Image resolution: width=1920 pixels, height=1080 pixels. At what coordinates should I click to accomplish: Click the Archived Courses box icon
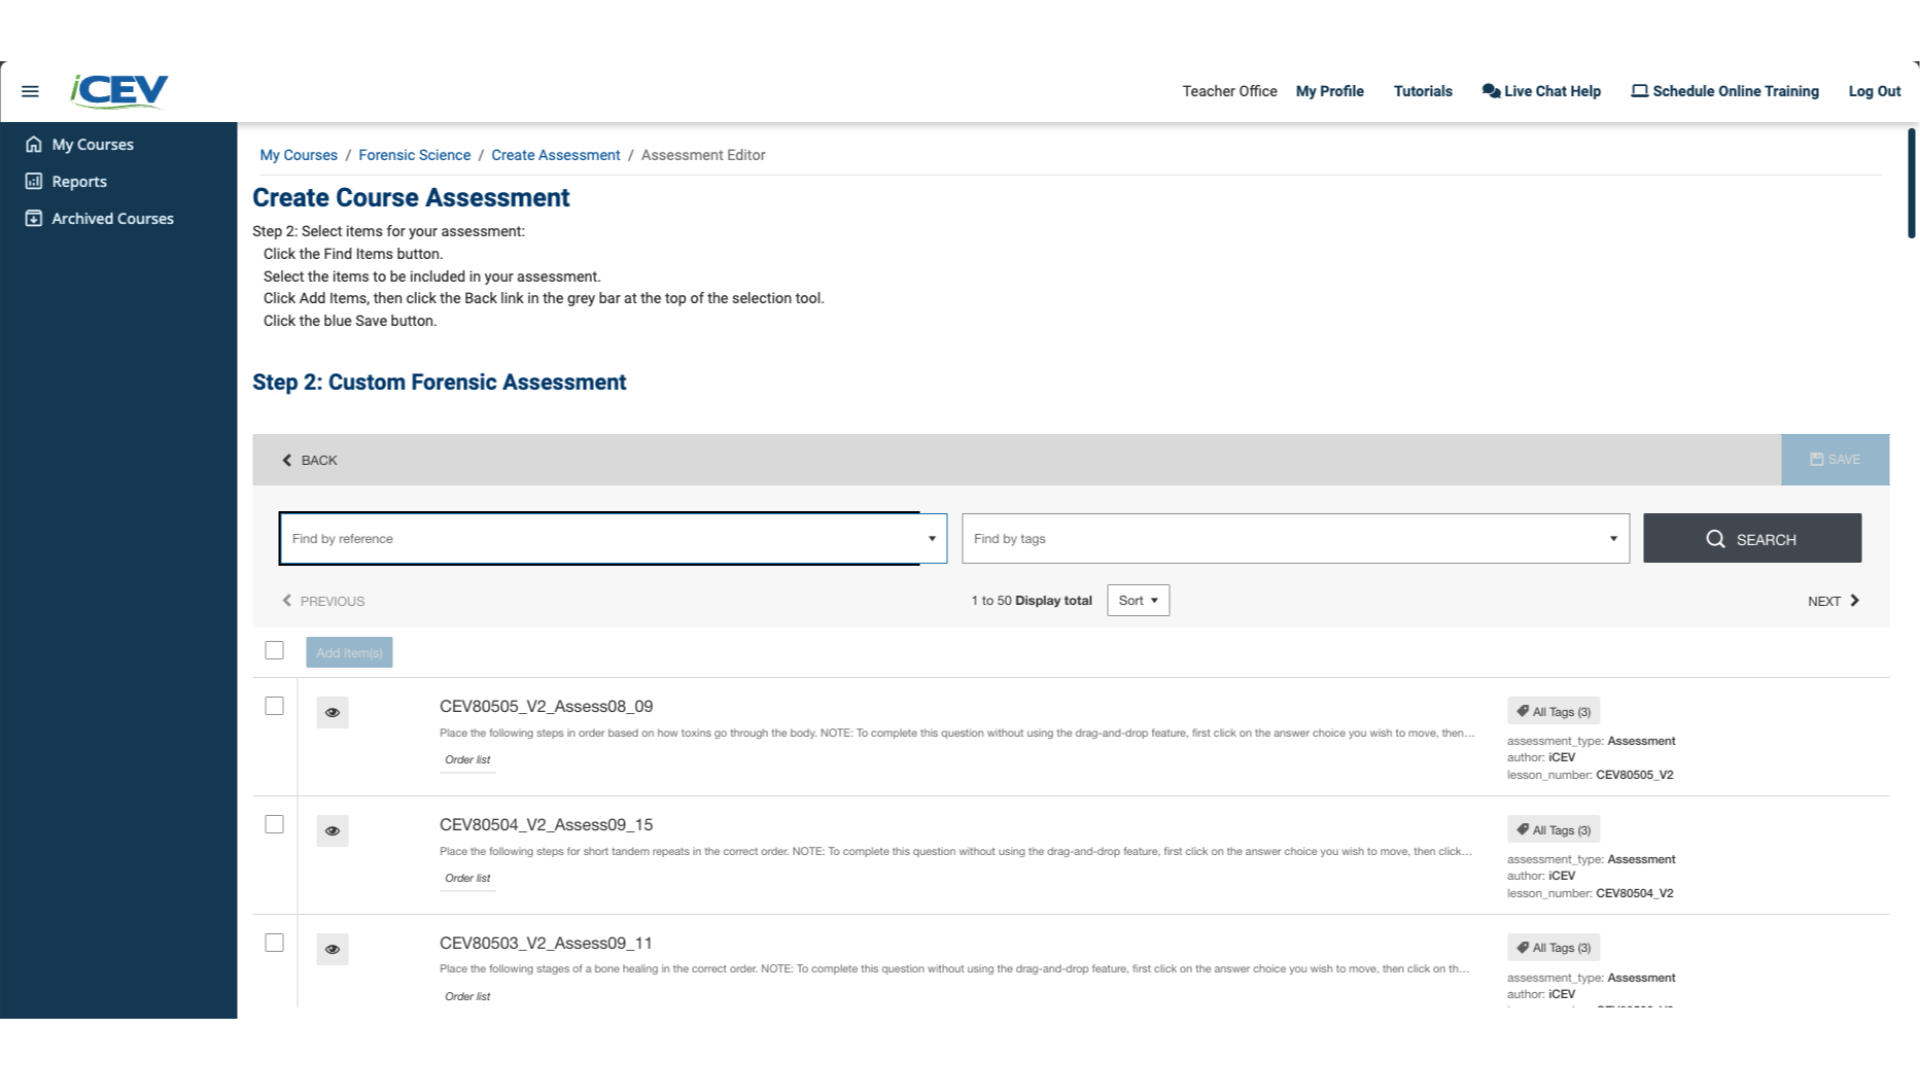pos(34,218)
